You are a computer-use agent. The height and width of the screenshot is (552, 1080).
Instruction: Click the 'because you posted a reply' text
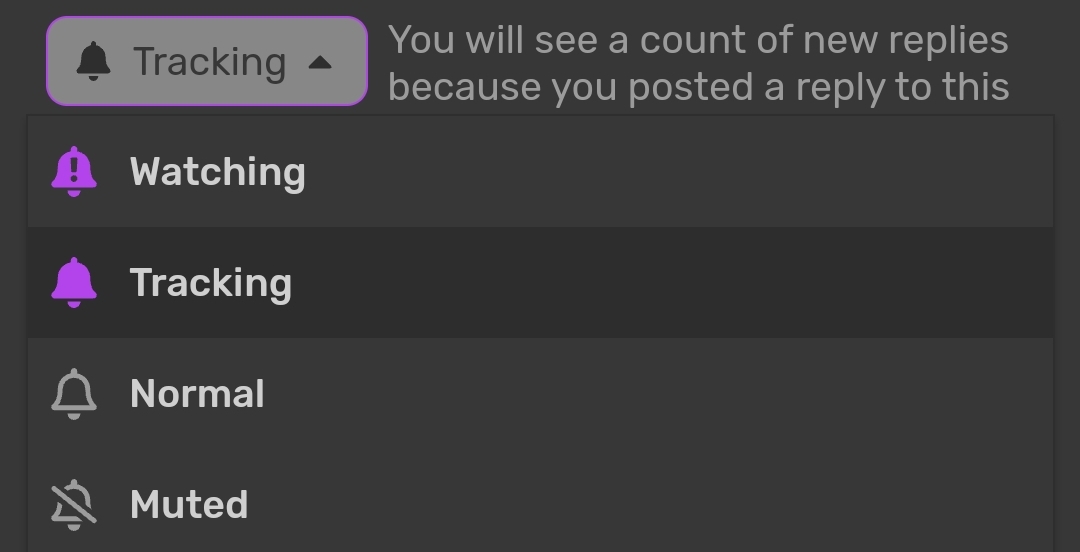(x=698, y=88)
